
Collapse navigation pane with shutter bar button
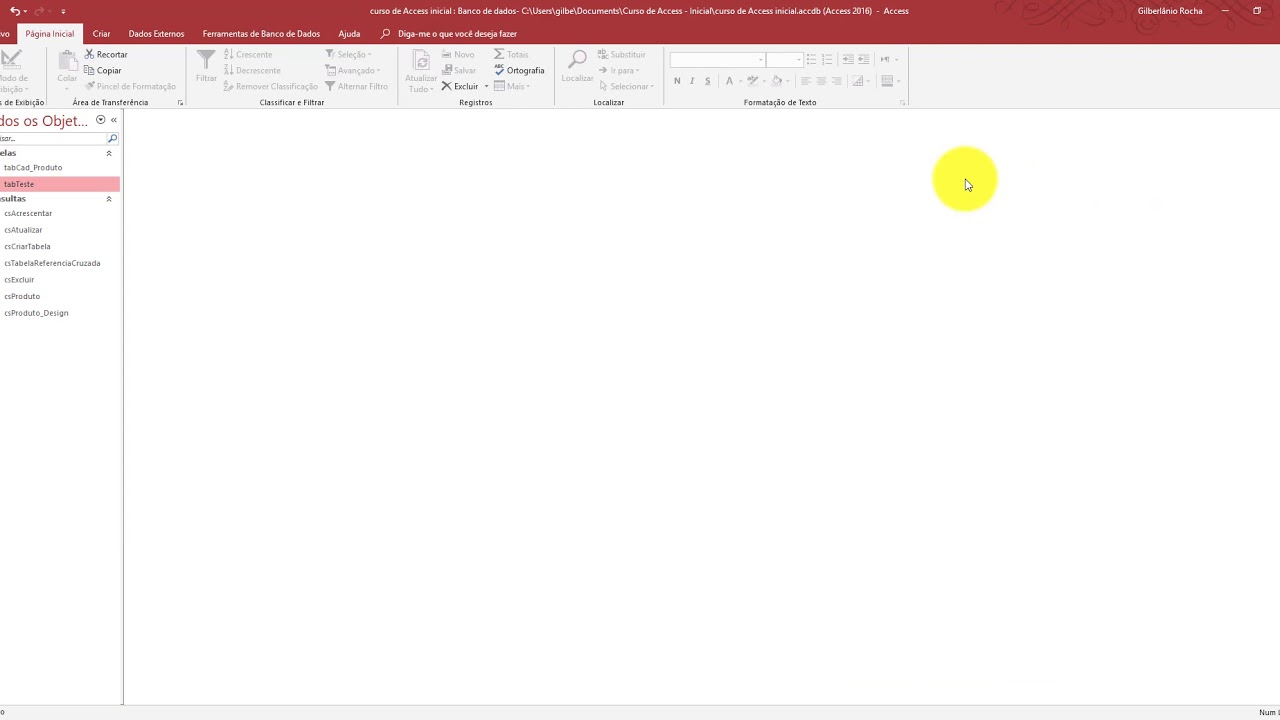pyautogui.click(x=113, y=120)
